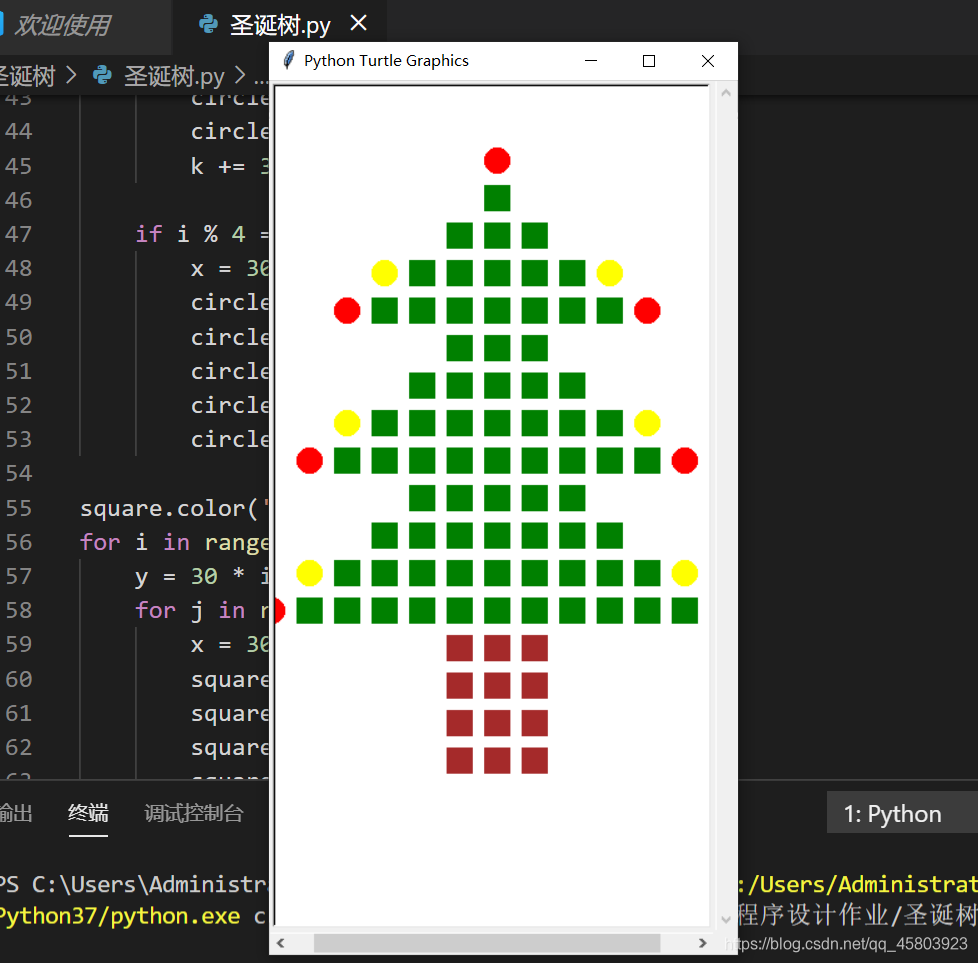Image resolution: width=978 pixels, height=963 pixels.
Task: Open the '1: Python' terminal selector dropdown
Action: [x=901, y=813]
